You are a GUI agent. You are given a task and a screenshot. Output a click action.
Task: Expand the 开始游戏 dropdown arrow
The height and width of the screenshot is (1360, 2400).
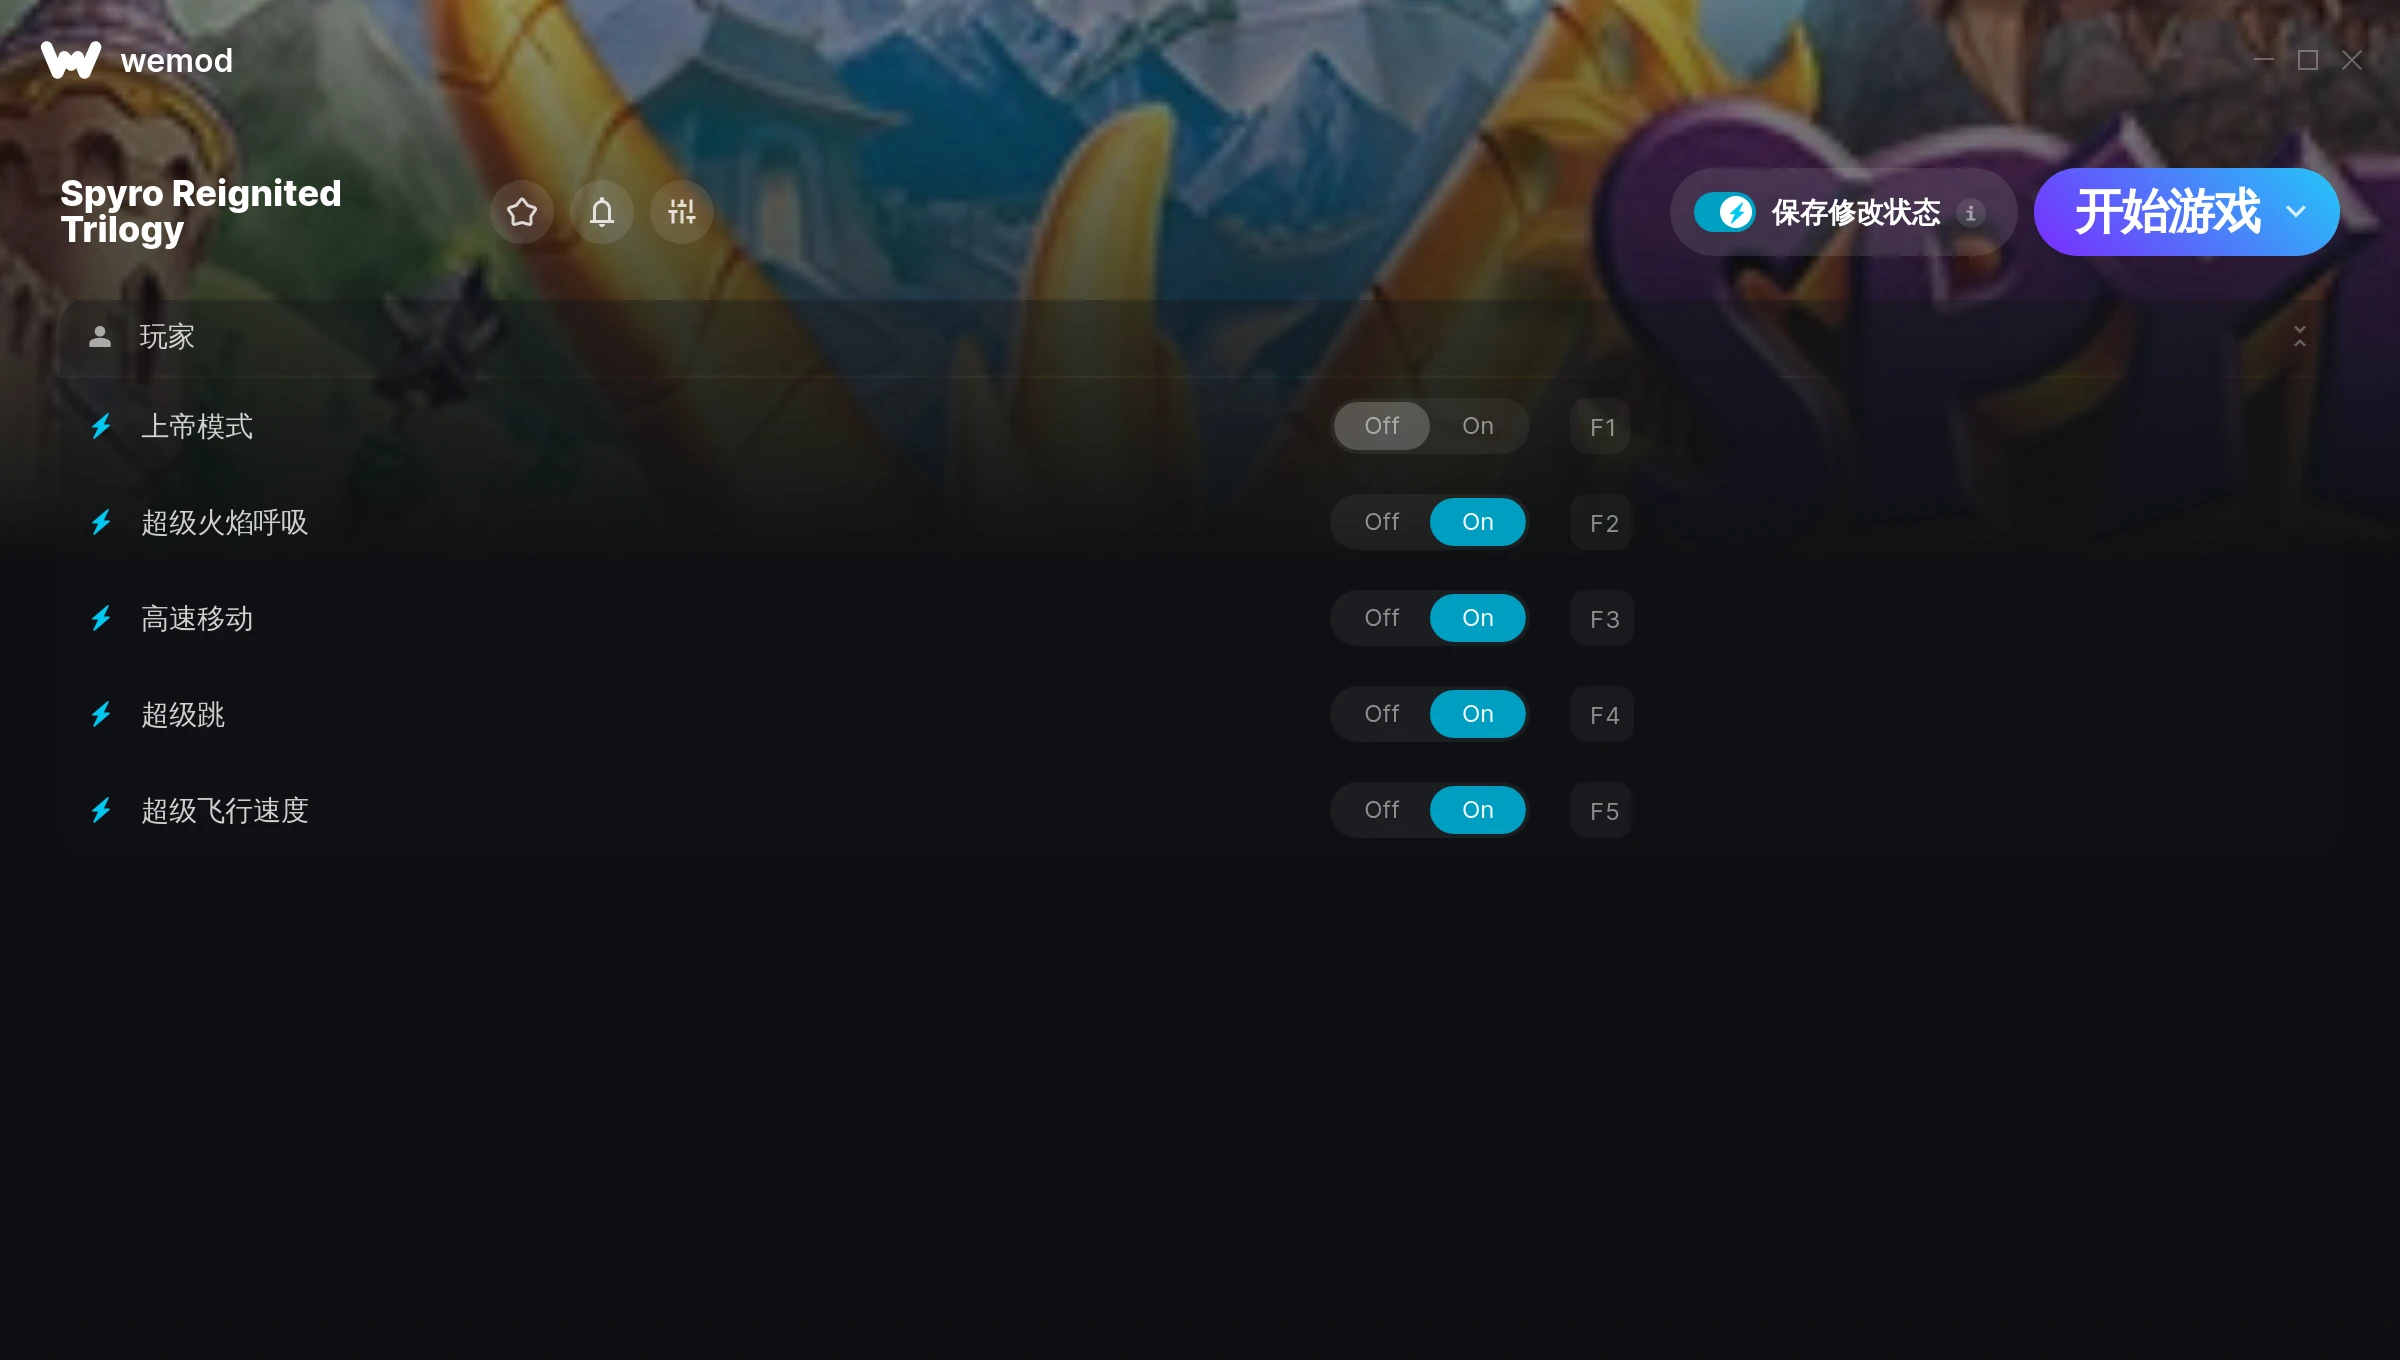[x=2296, y=212]
